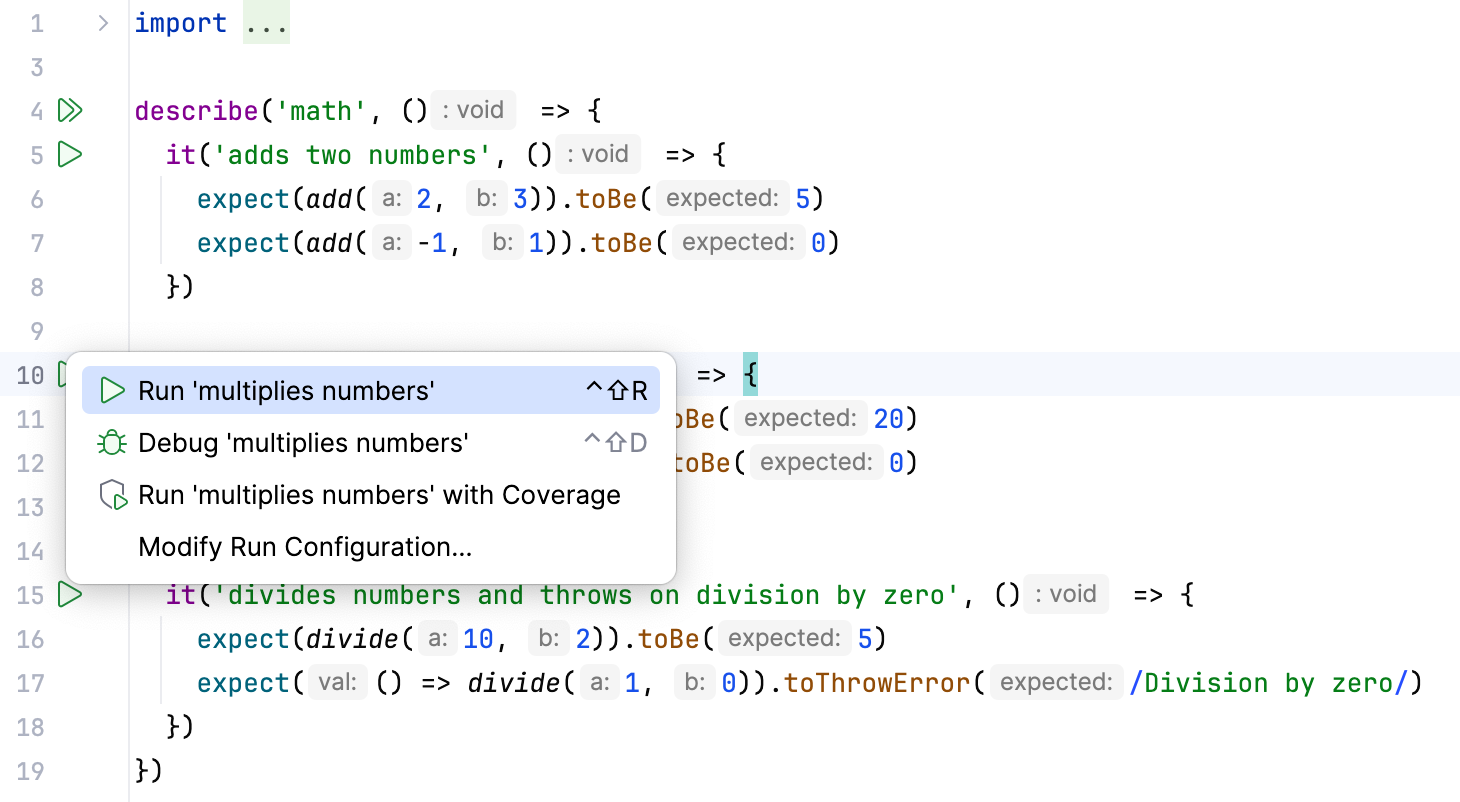Click line number 7 in the gutter
Viewport: 1460px width, 802px height.
[x=36, y=242]
